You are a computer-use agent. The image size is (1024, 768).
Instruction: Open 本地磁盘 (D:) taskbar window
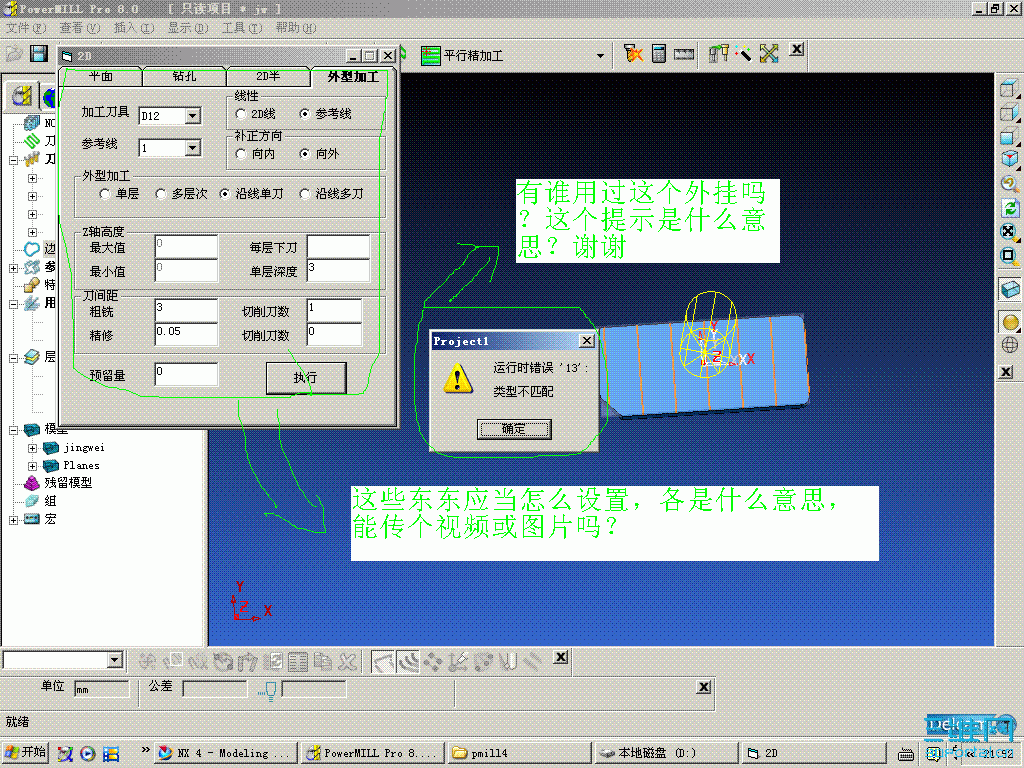pyautogui.click(x=666, y=753)
